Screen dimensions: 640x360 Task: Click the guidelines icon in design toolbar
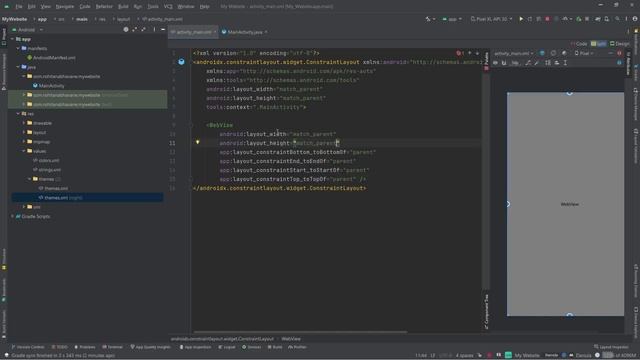point(565,63)
